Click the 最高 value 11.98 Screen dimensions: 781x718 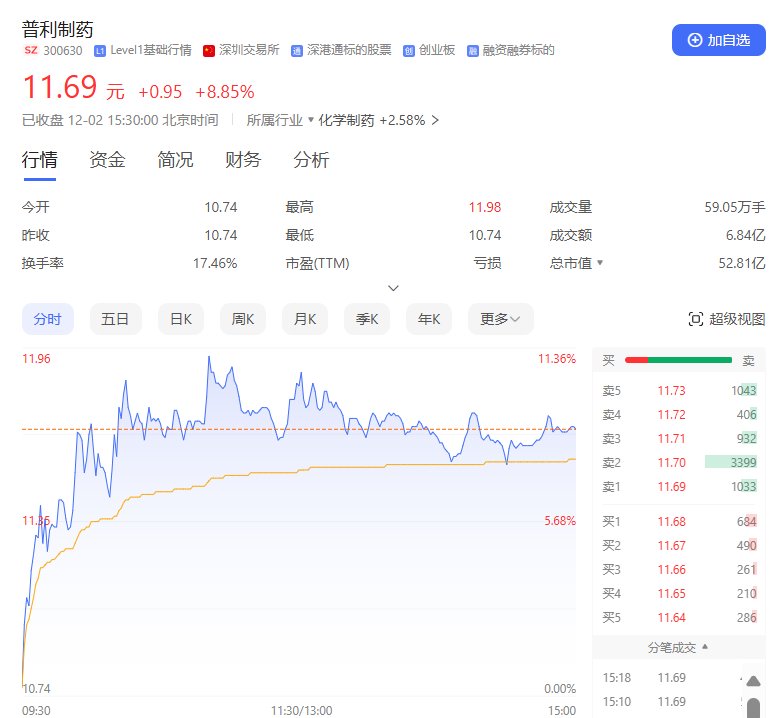point(485,207)
